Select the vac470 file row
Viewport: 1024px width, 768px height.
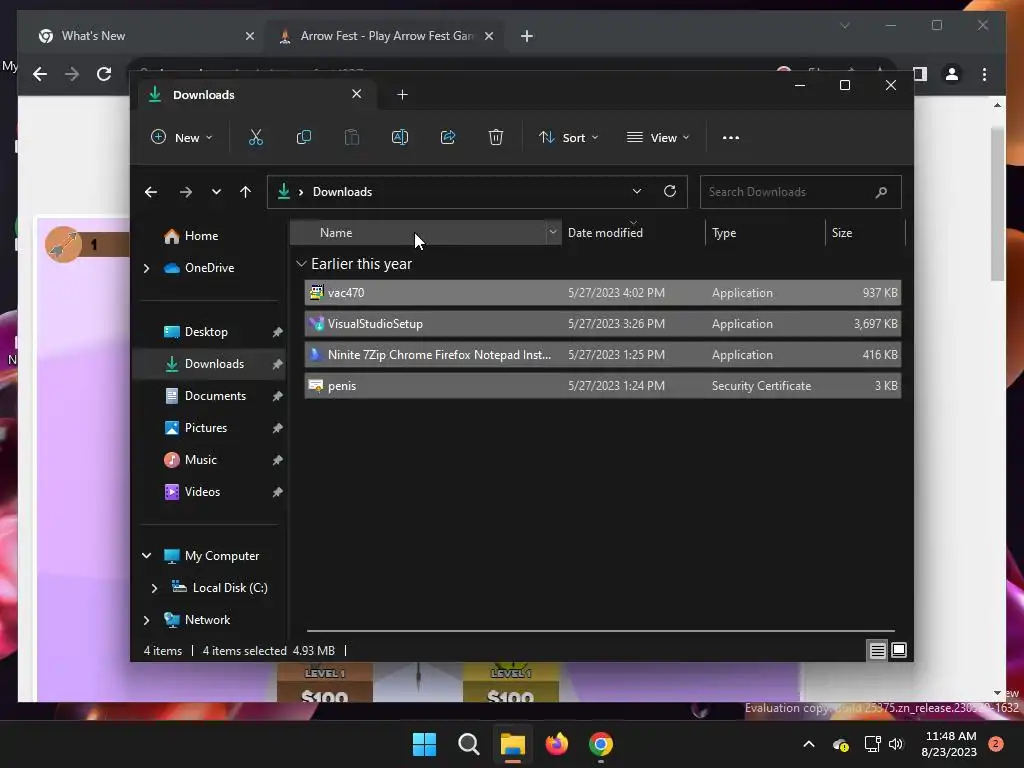[602, 293]
